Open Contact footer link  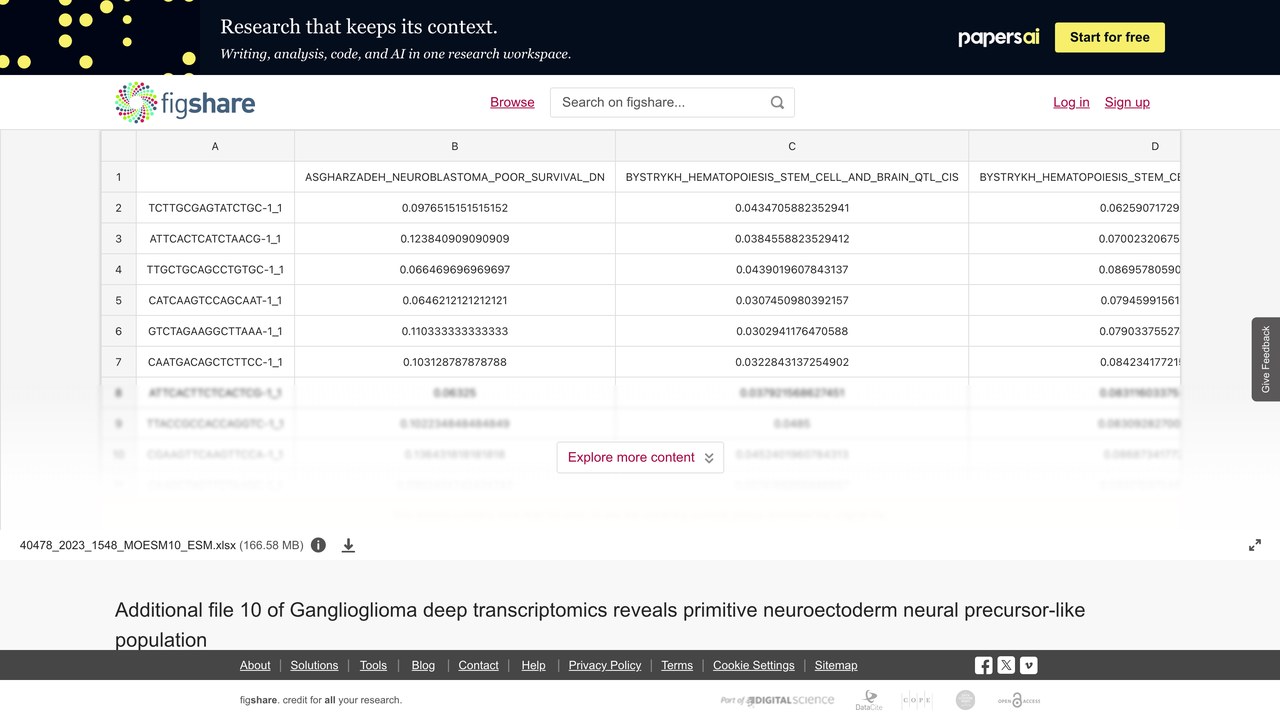point(478,665)
